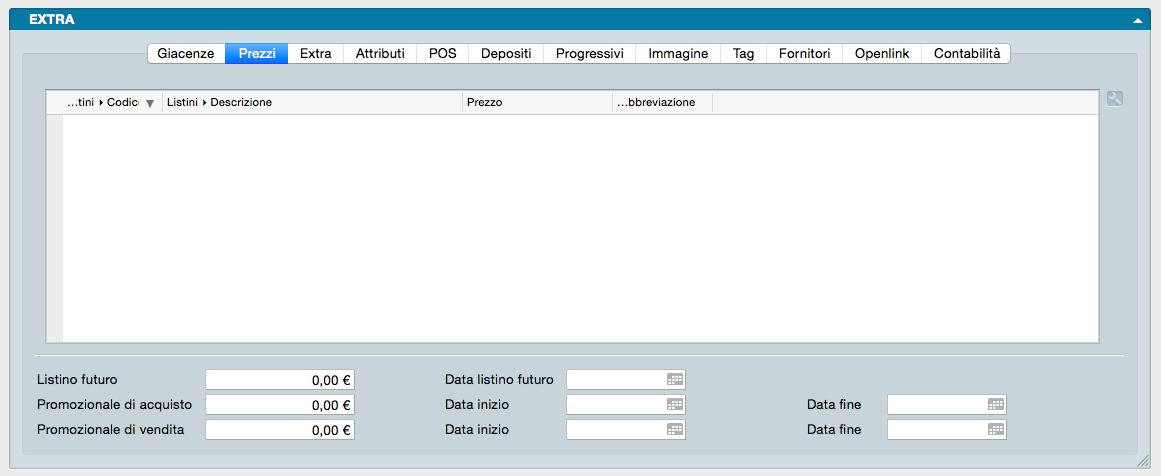
Task: Click the wrench settings icon beside the table
Action: coord(1115,99)
